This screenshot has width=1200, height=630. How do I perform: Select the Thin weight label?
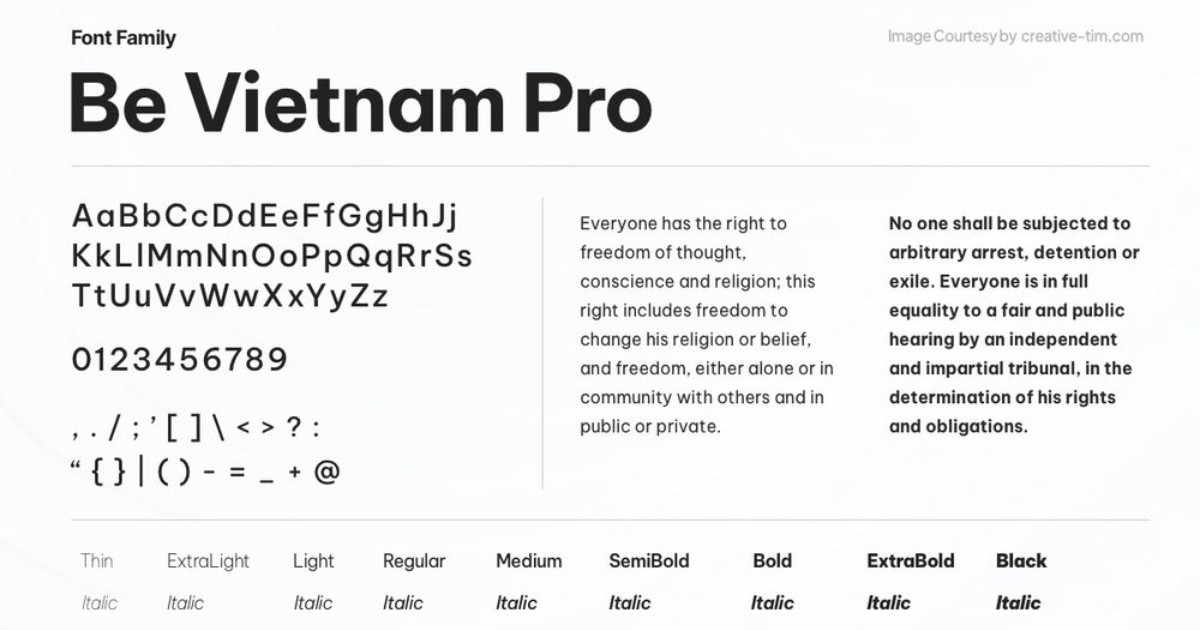point(97,561)
